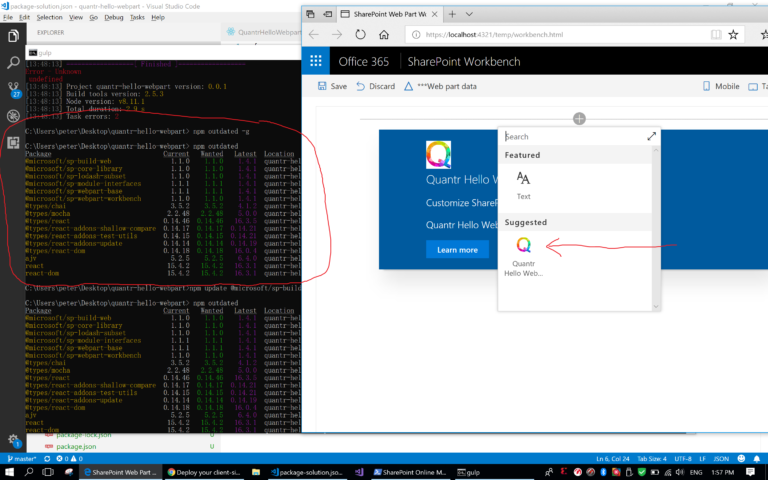Open the Extensions view icon
Screen dimensions: 768x480
coord(13,143)
